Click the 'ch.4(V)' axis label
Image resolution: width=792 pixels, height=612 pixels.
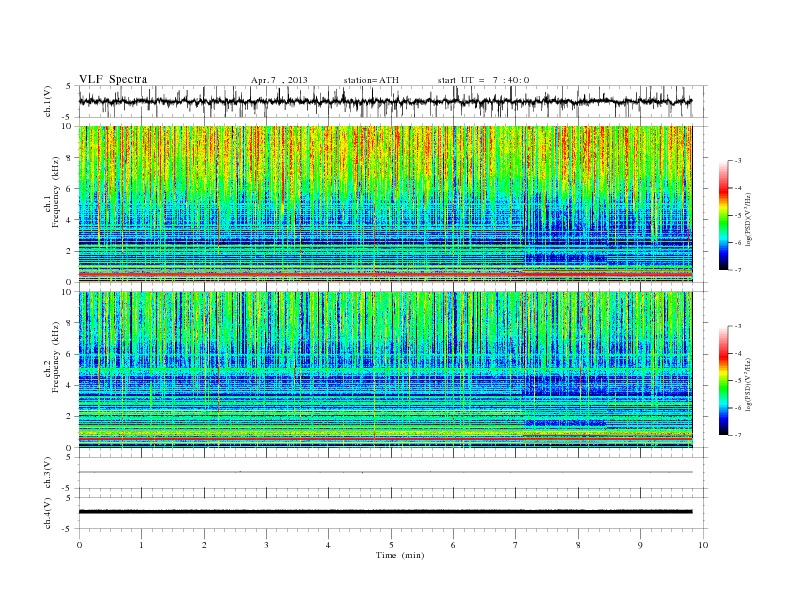[x=48, y=513]
